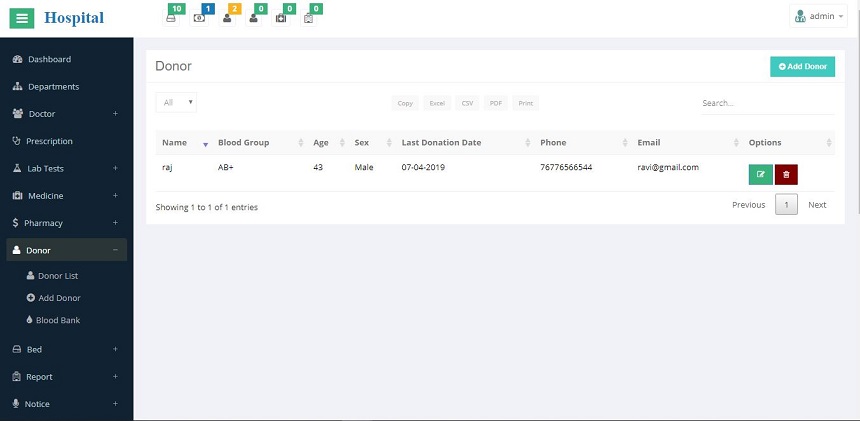Screen dimensions: 860x421
Task: Click the phone number 76776566544
Action: pos(566,167)
